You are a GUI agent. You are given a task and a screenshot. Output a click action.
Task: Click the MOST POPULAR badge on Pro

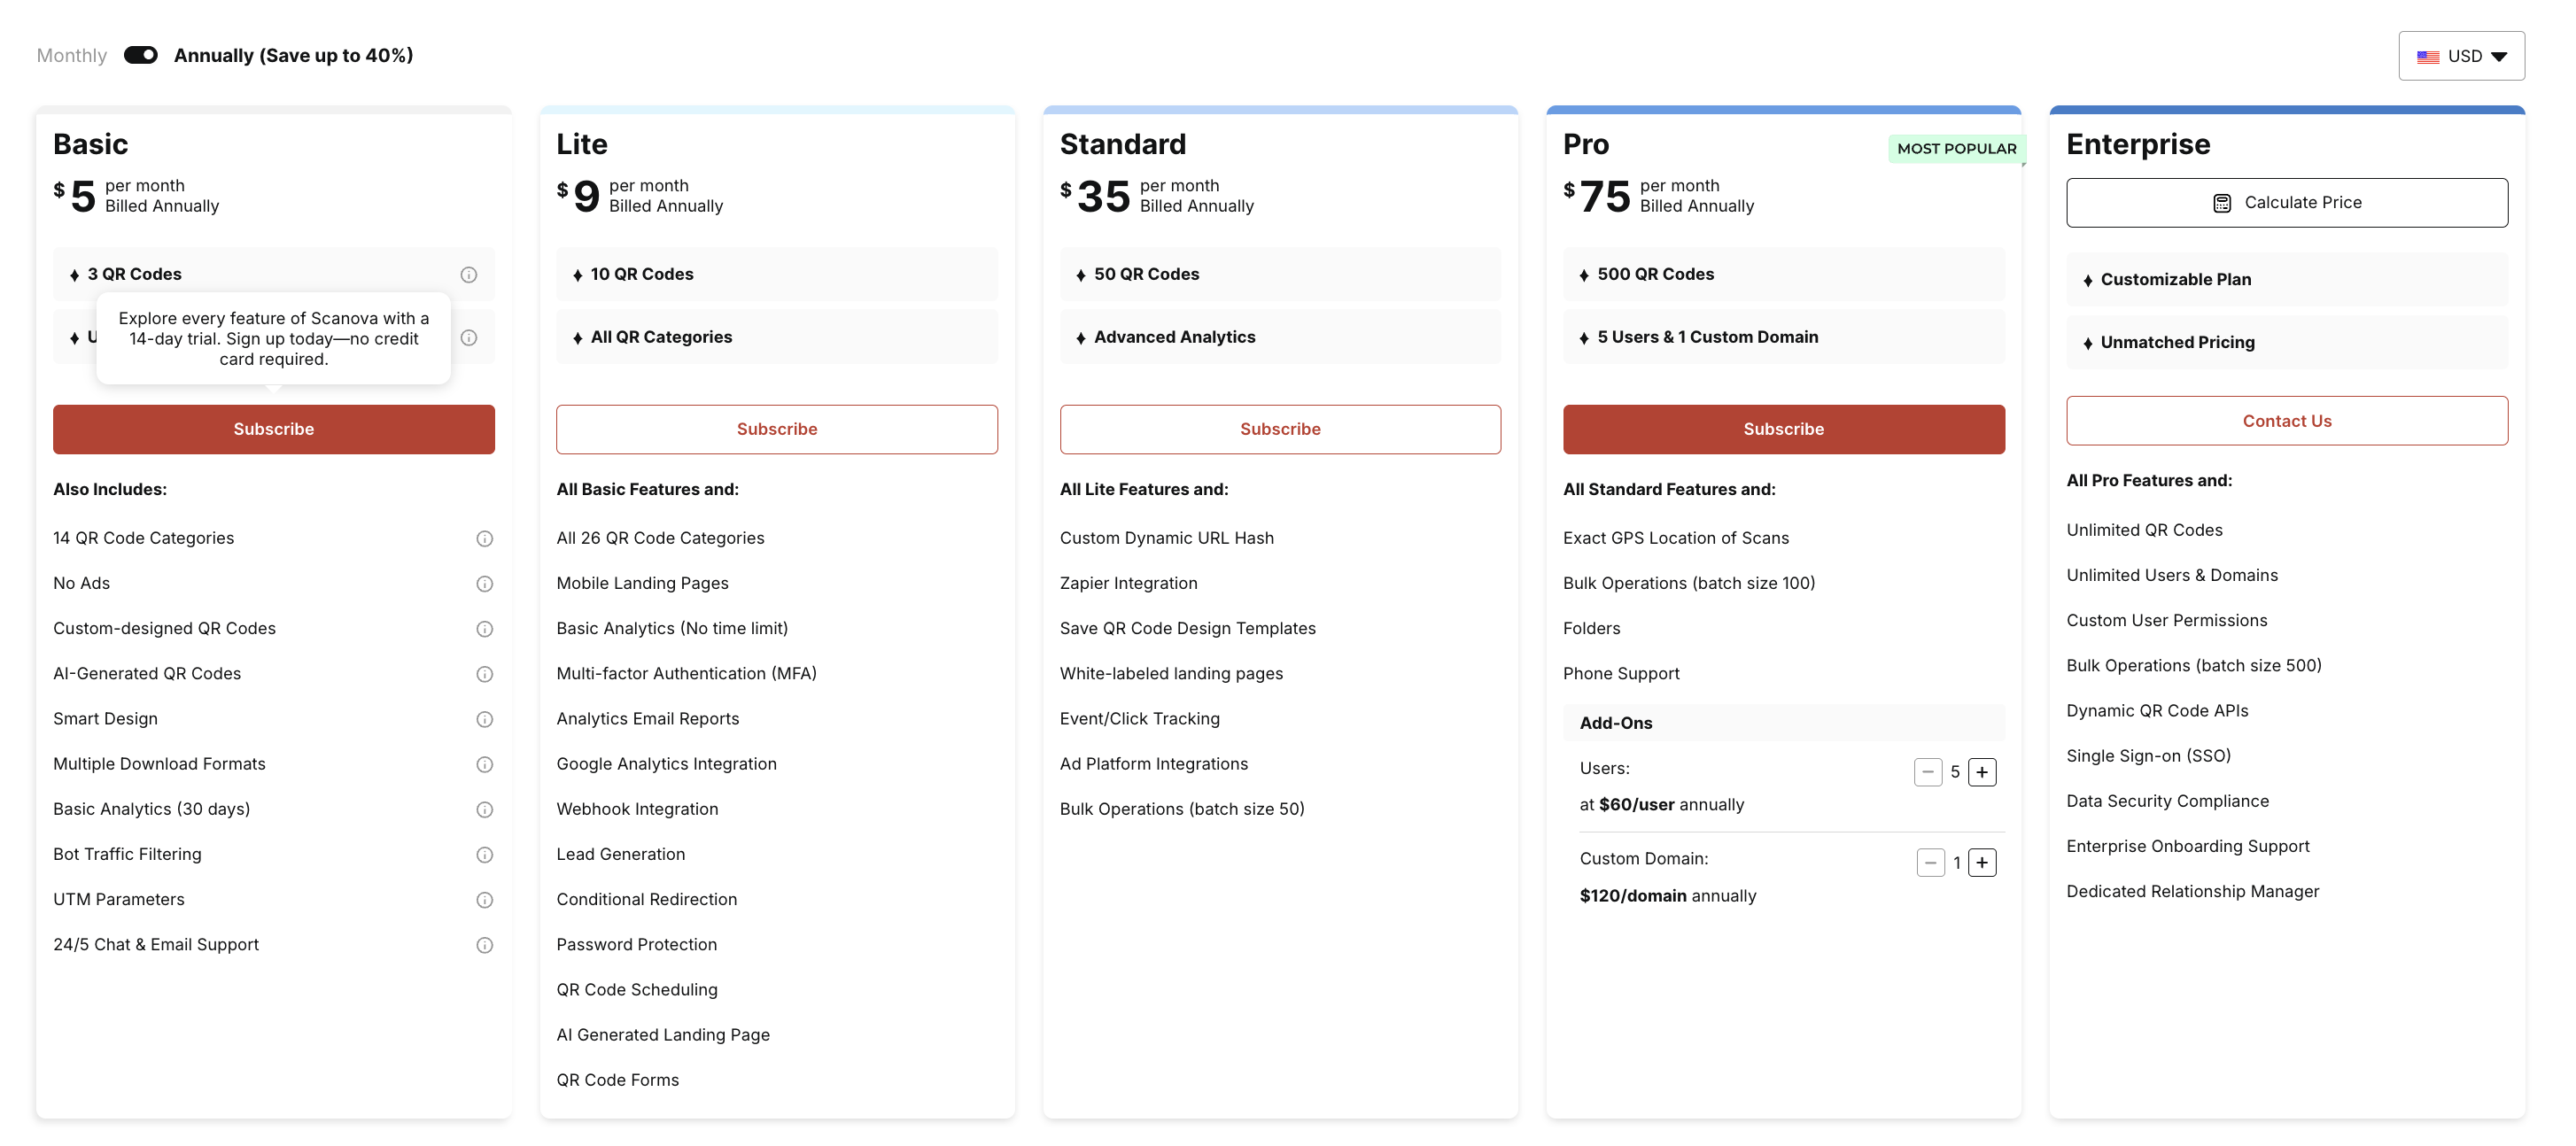point(1956,148)
